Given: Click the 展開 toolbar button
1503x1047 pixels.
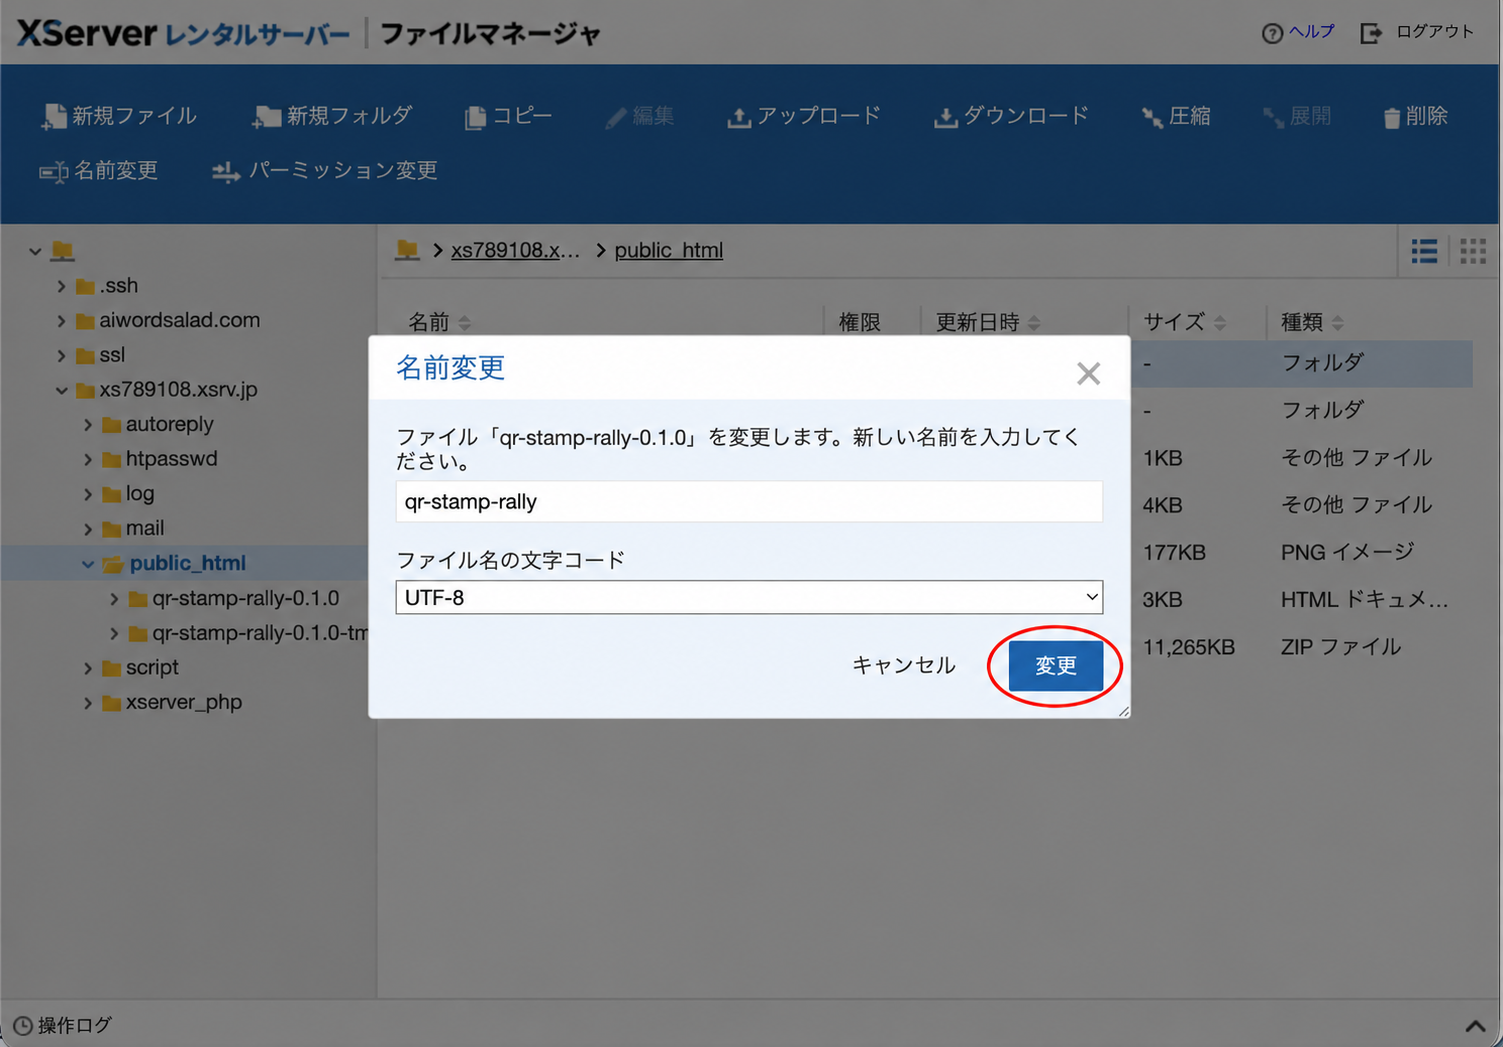Looking at the screenshot, I should pyautogui.click(x=1297, y=116).
